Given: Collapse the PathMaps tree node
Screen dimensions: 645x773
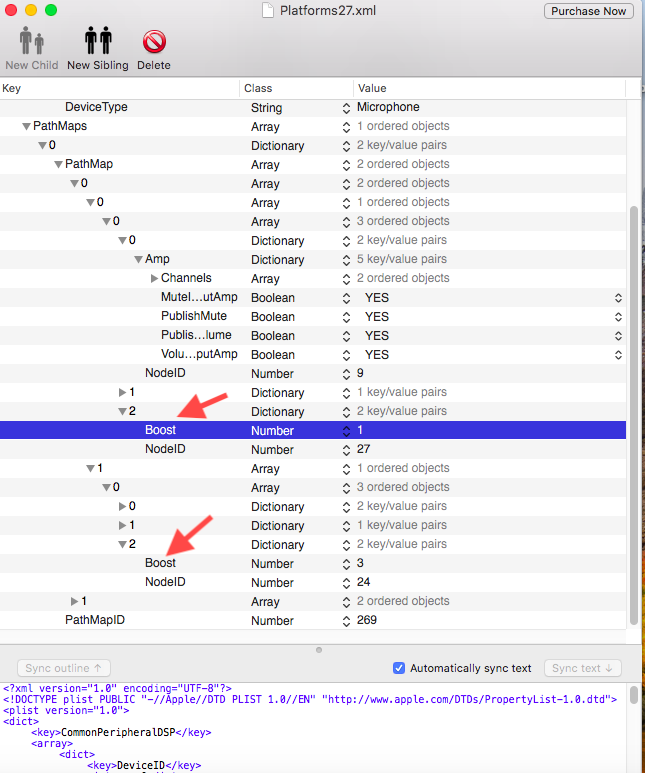Looking at the screenshot, I should click(27, 127).
